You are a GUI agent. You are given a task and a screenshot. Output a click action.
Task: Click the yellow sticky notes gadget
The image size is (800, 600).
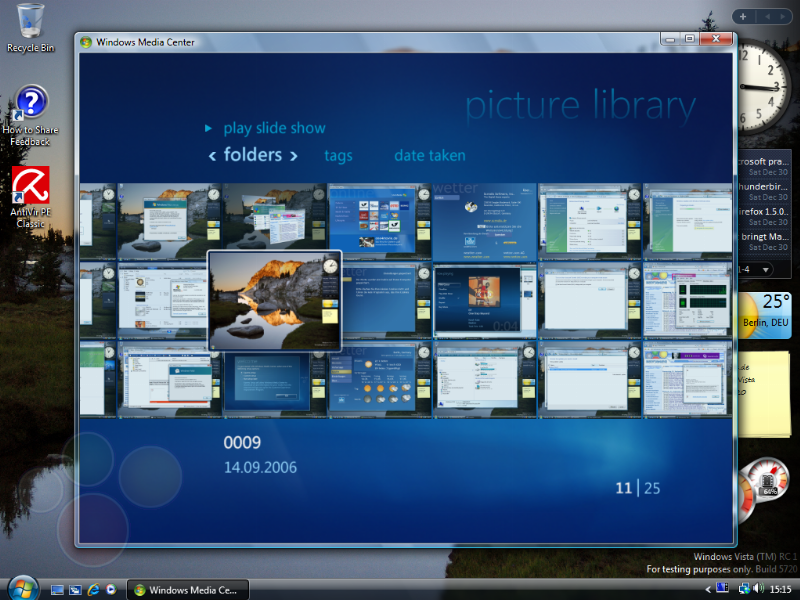coord(764,394)
